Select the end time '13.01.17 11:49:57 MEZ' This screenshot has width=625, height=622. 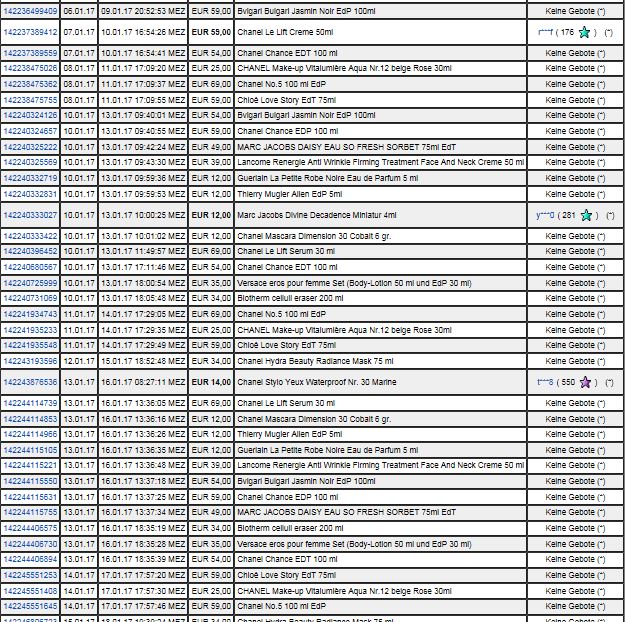point(143,251)
